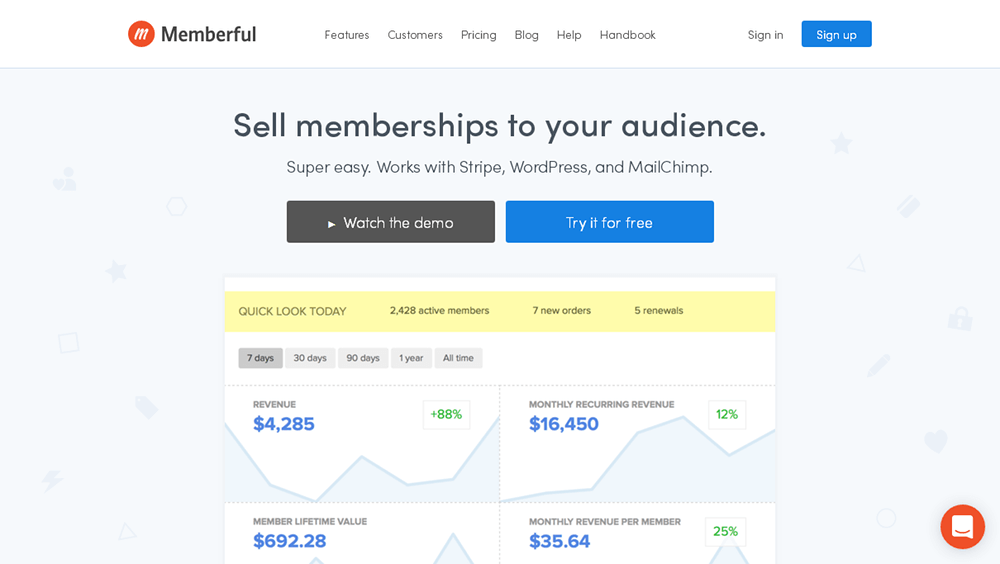Open the Pricing page

(478, 35)
